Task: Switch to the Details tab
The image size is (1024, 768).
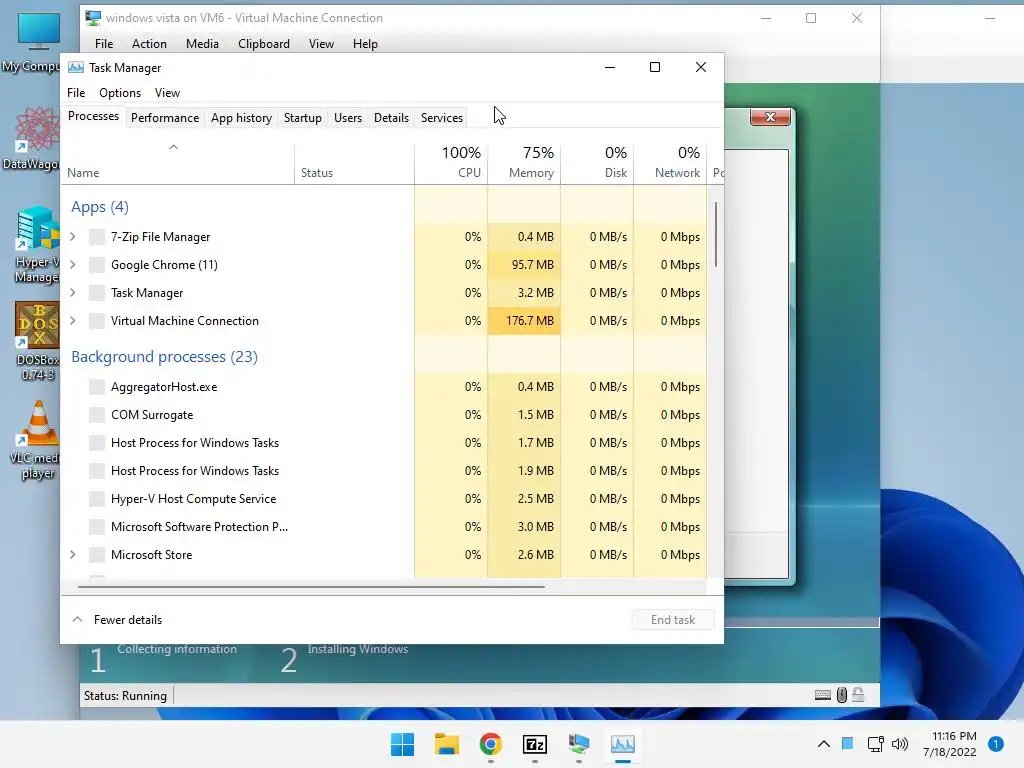Action: tap(391, 118)
